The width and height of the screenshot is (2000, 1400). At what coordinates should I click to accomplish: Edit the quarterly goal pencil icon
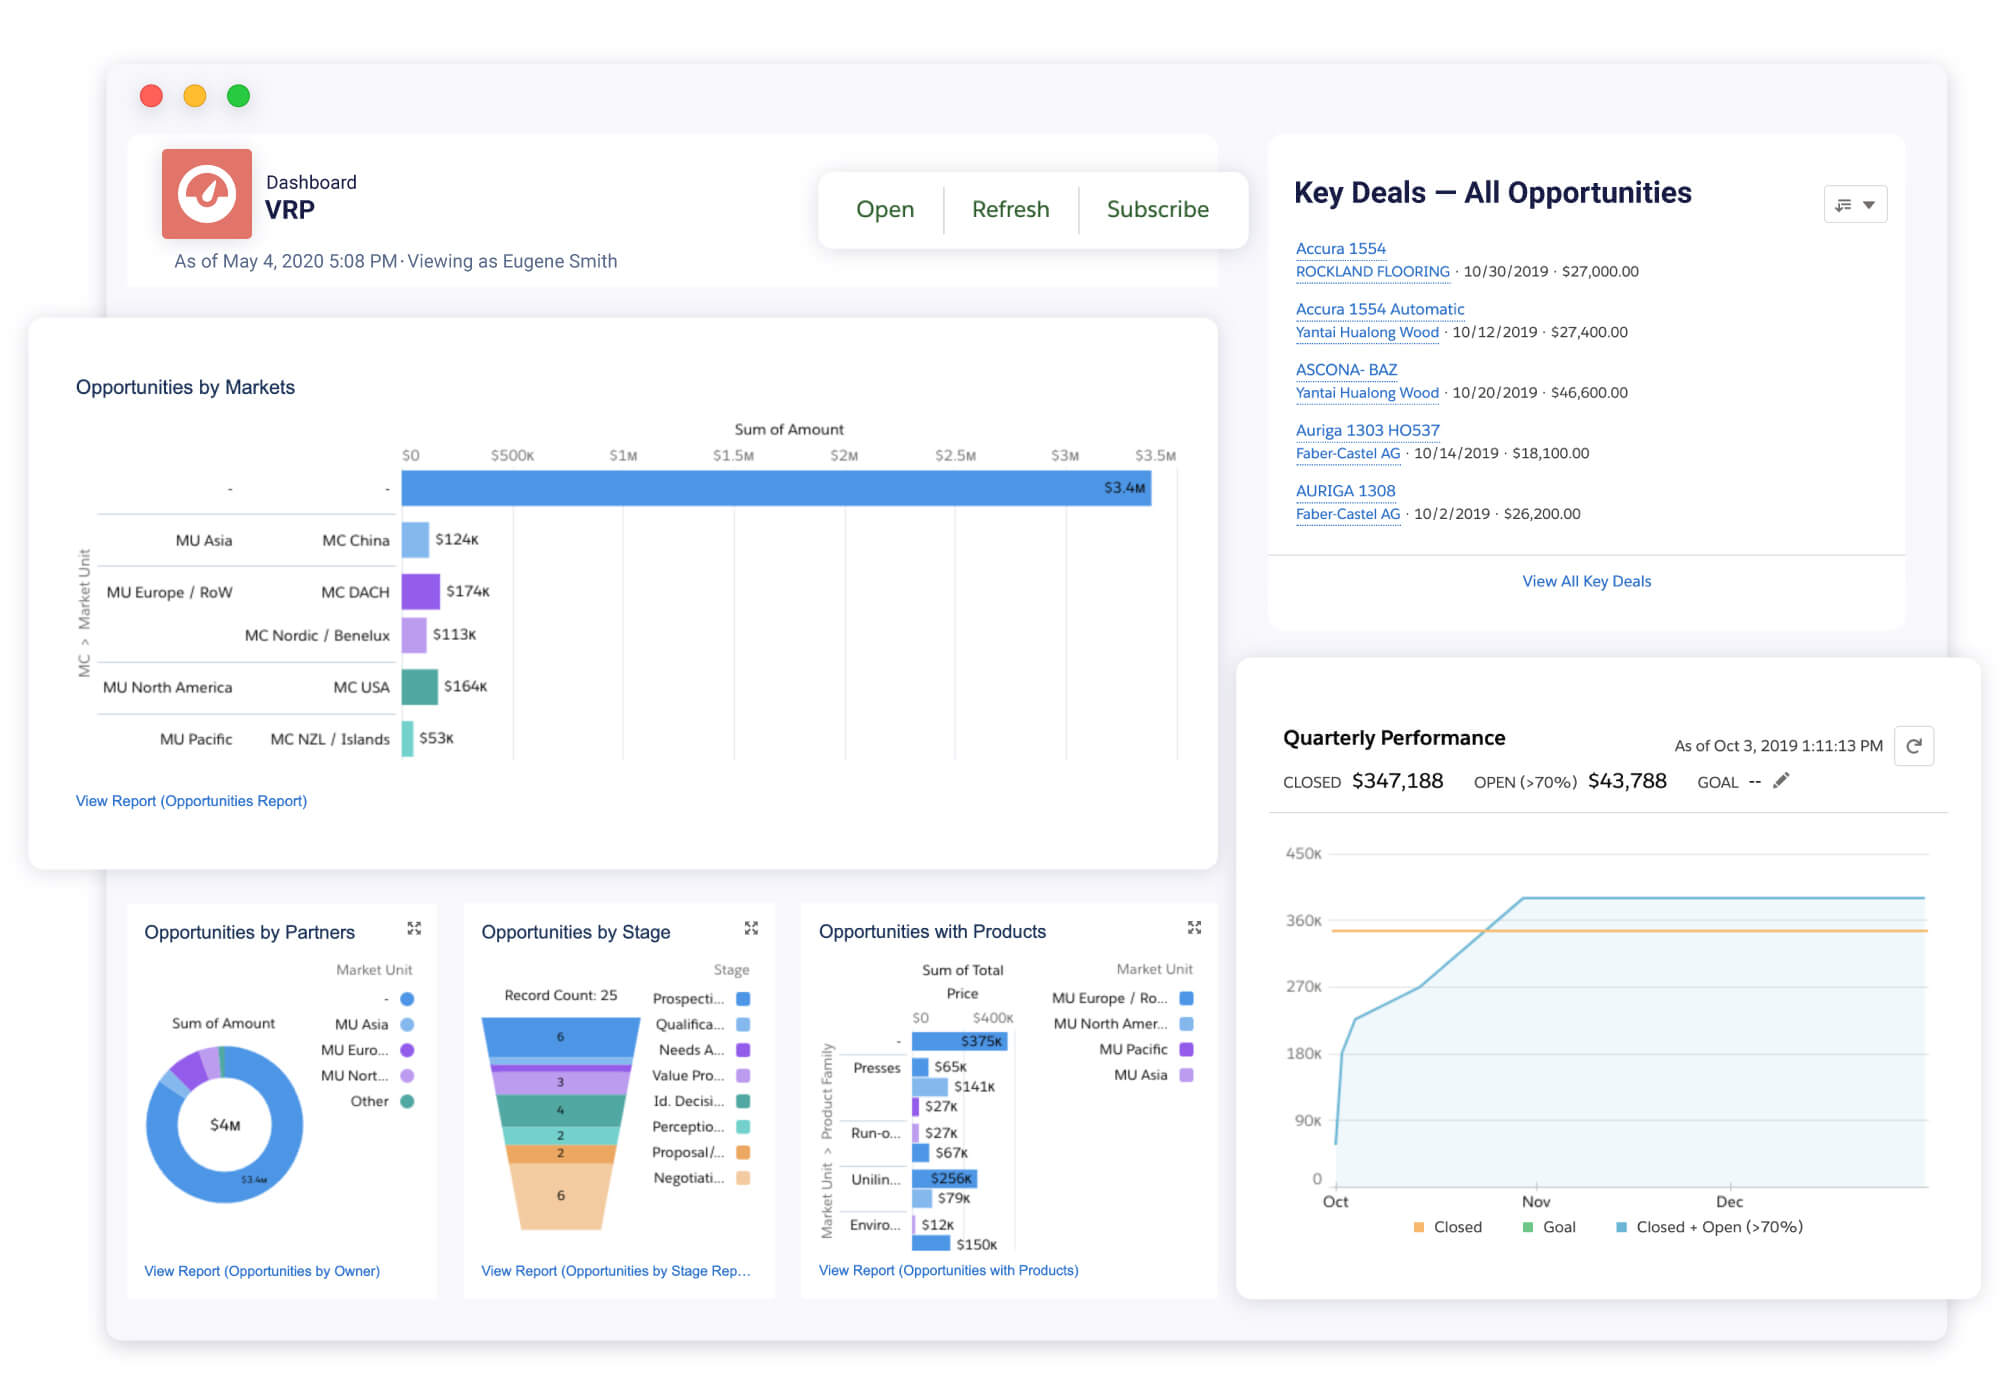[x=1780, y=781]
